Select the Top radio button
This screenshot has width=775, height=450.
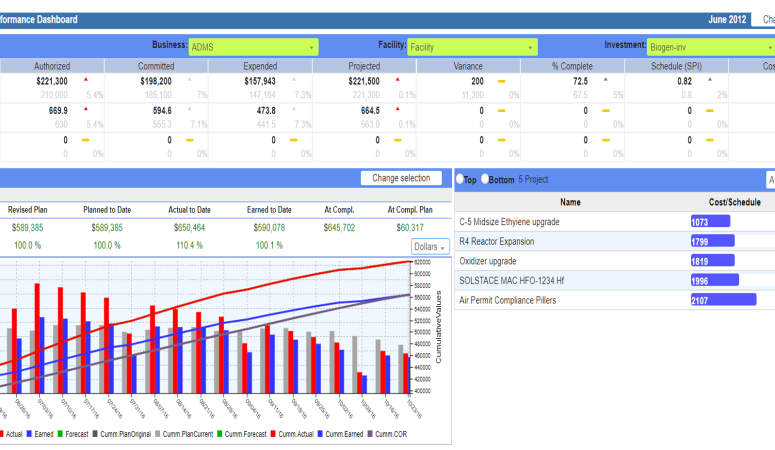click(459, 179)
